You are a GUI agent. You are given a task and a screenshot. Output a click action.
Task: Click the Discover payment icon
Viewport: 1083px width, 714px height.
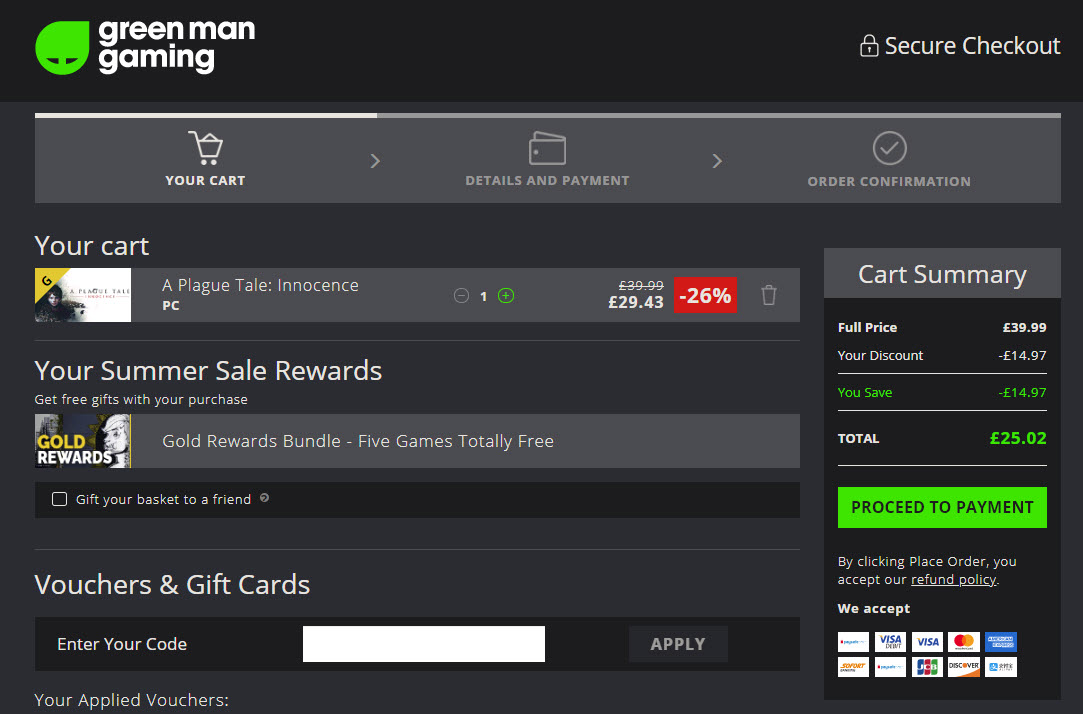[x=964, y=667]
